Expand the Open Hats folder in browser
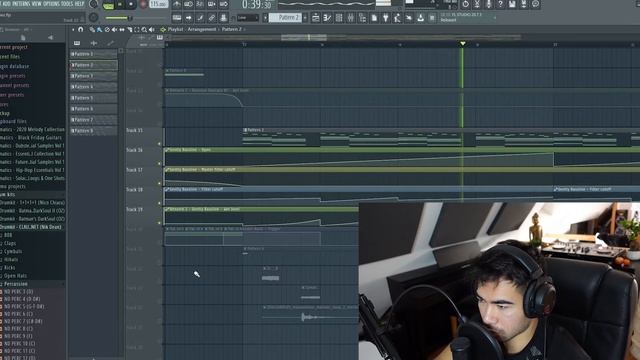 click(15, 276)
